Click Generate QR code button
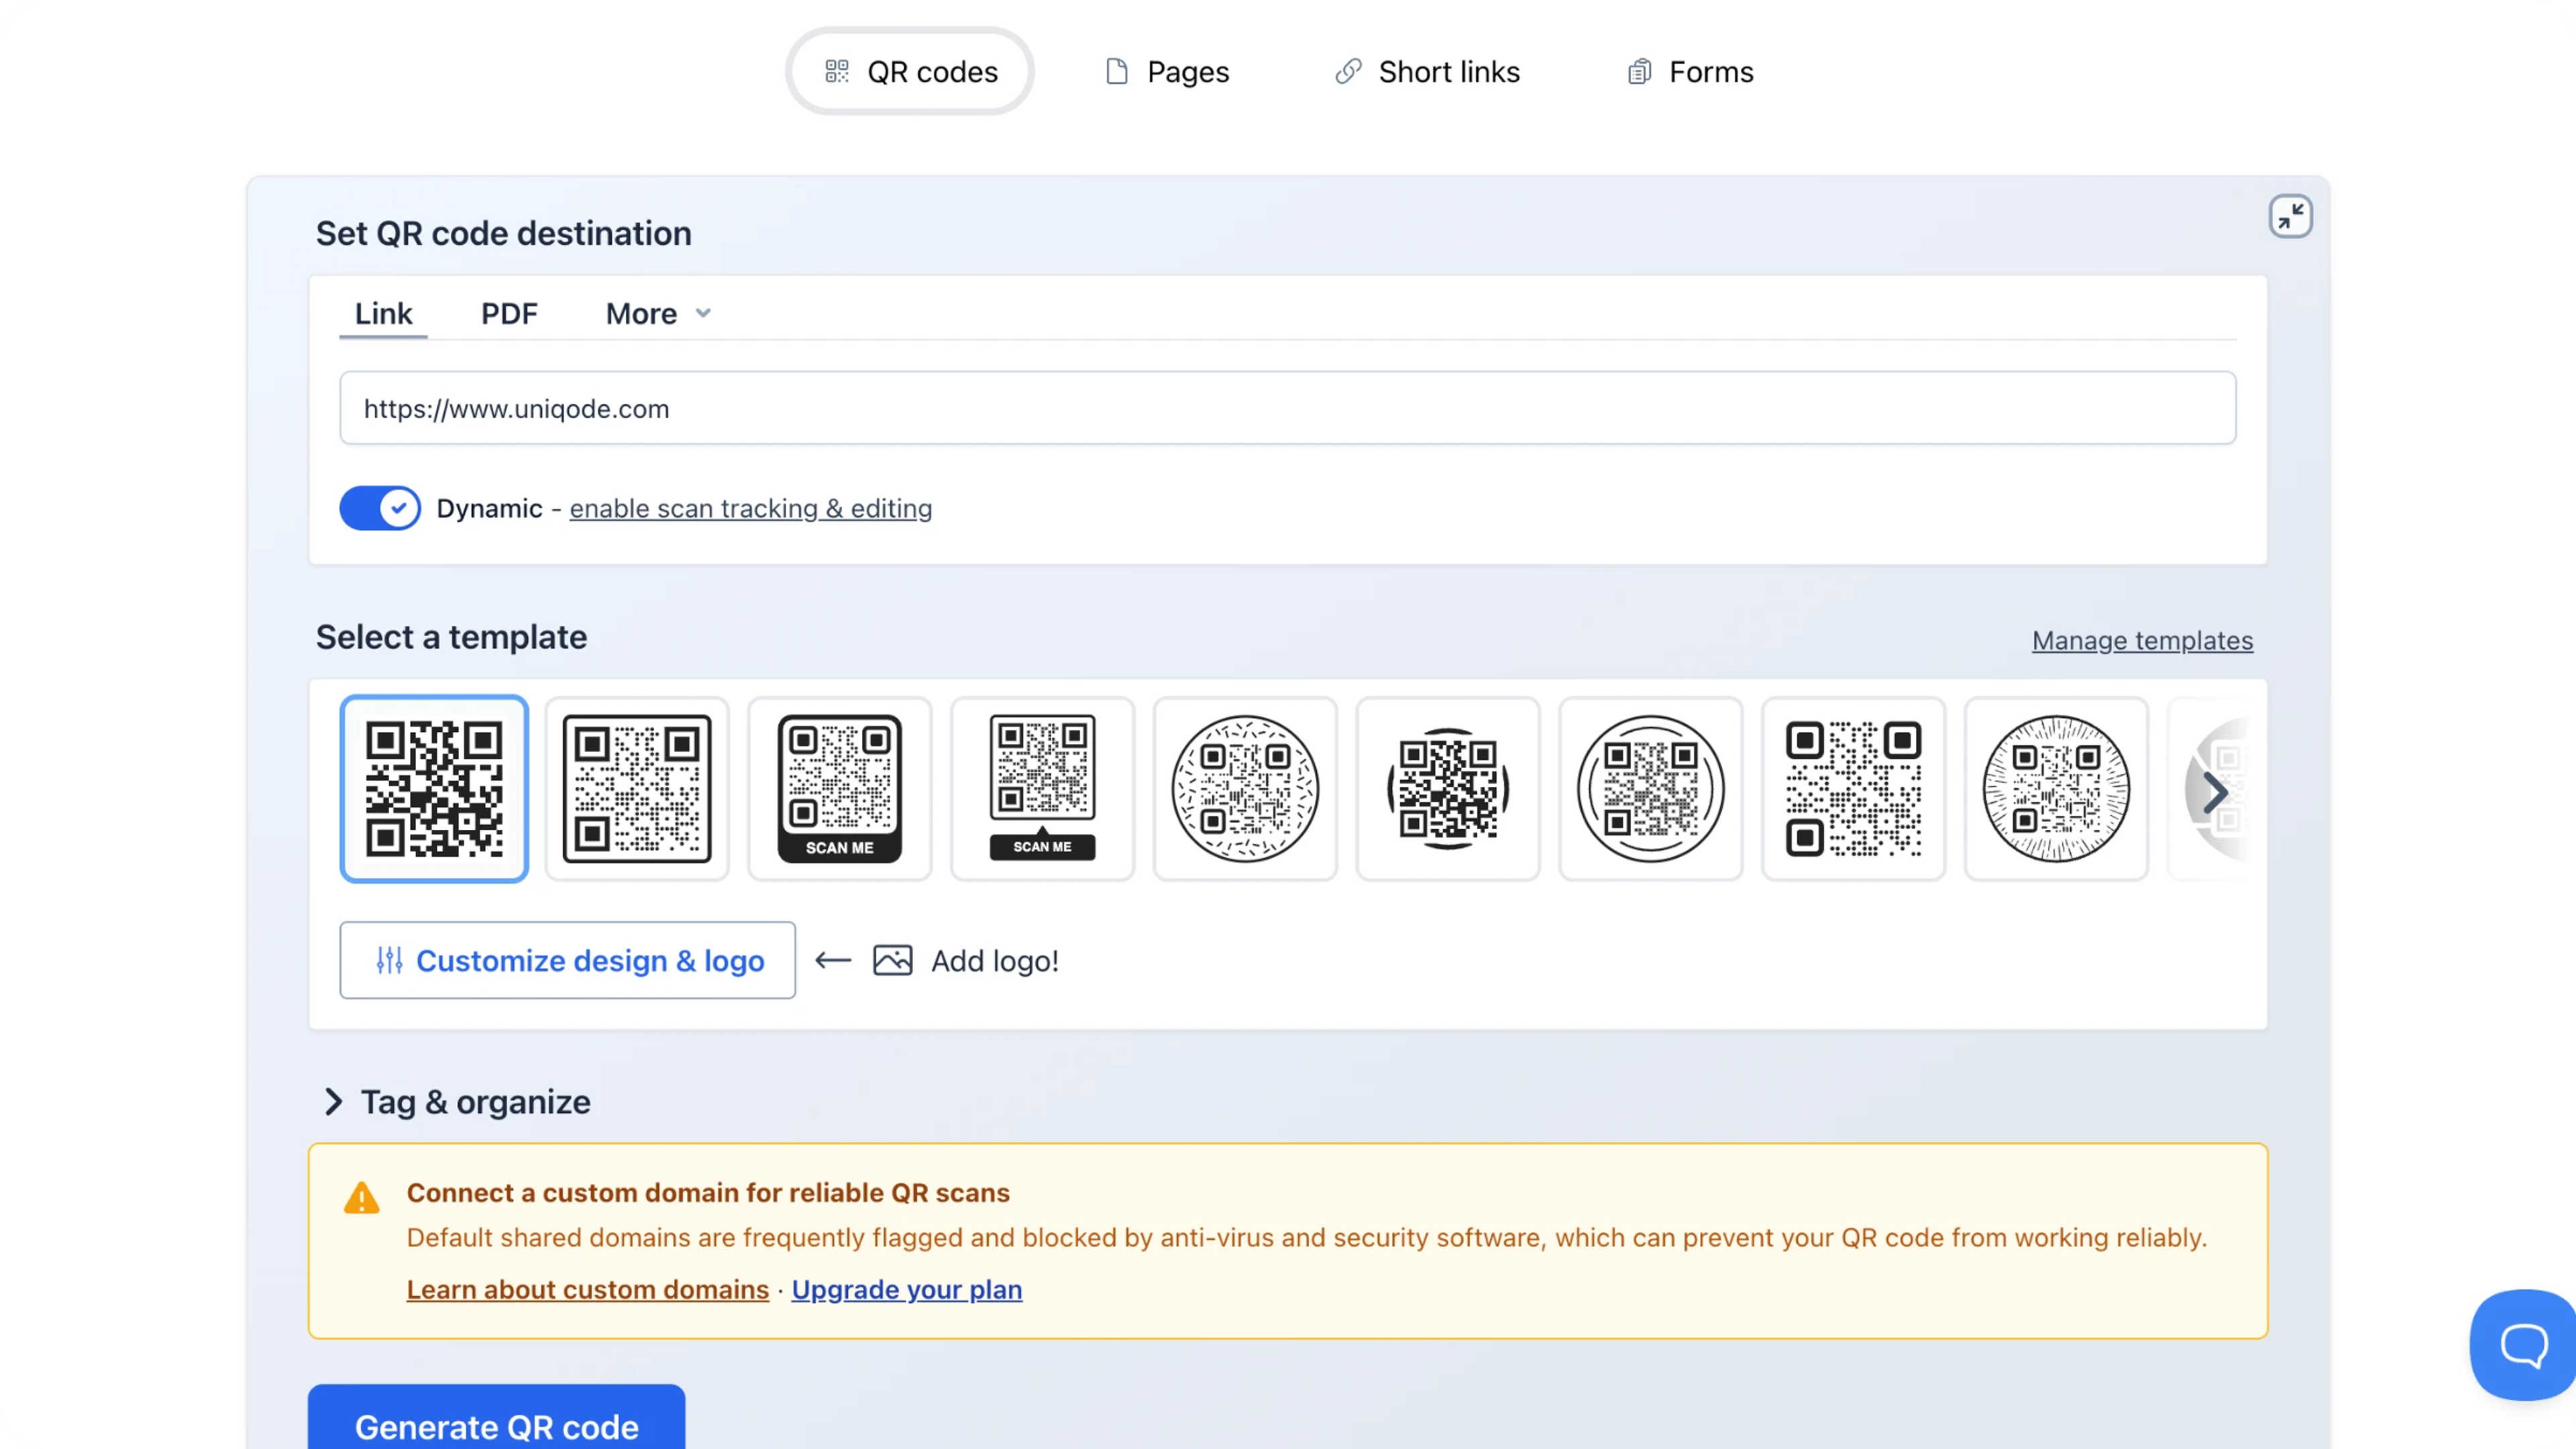Screen dimensions: 2576x1449 (x=497, y=1417)
